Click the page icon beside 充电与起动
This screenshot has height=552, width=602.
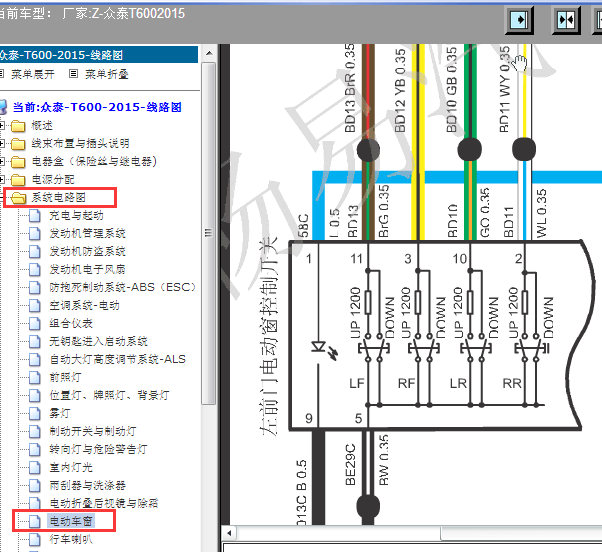(35, 216)
